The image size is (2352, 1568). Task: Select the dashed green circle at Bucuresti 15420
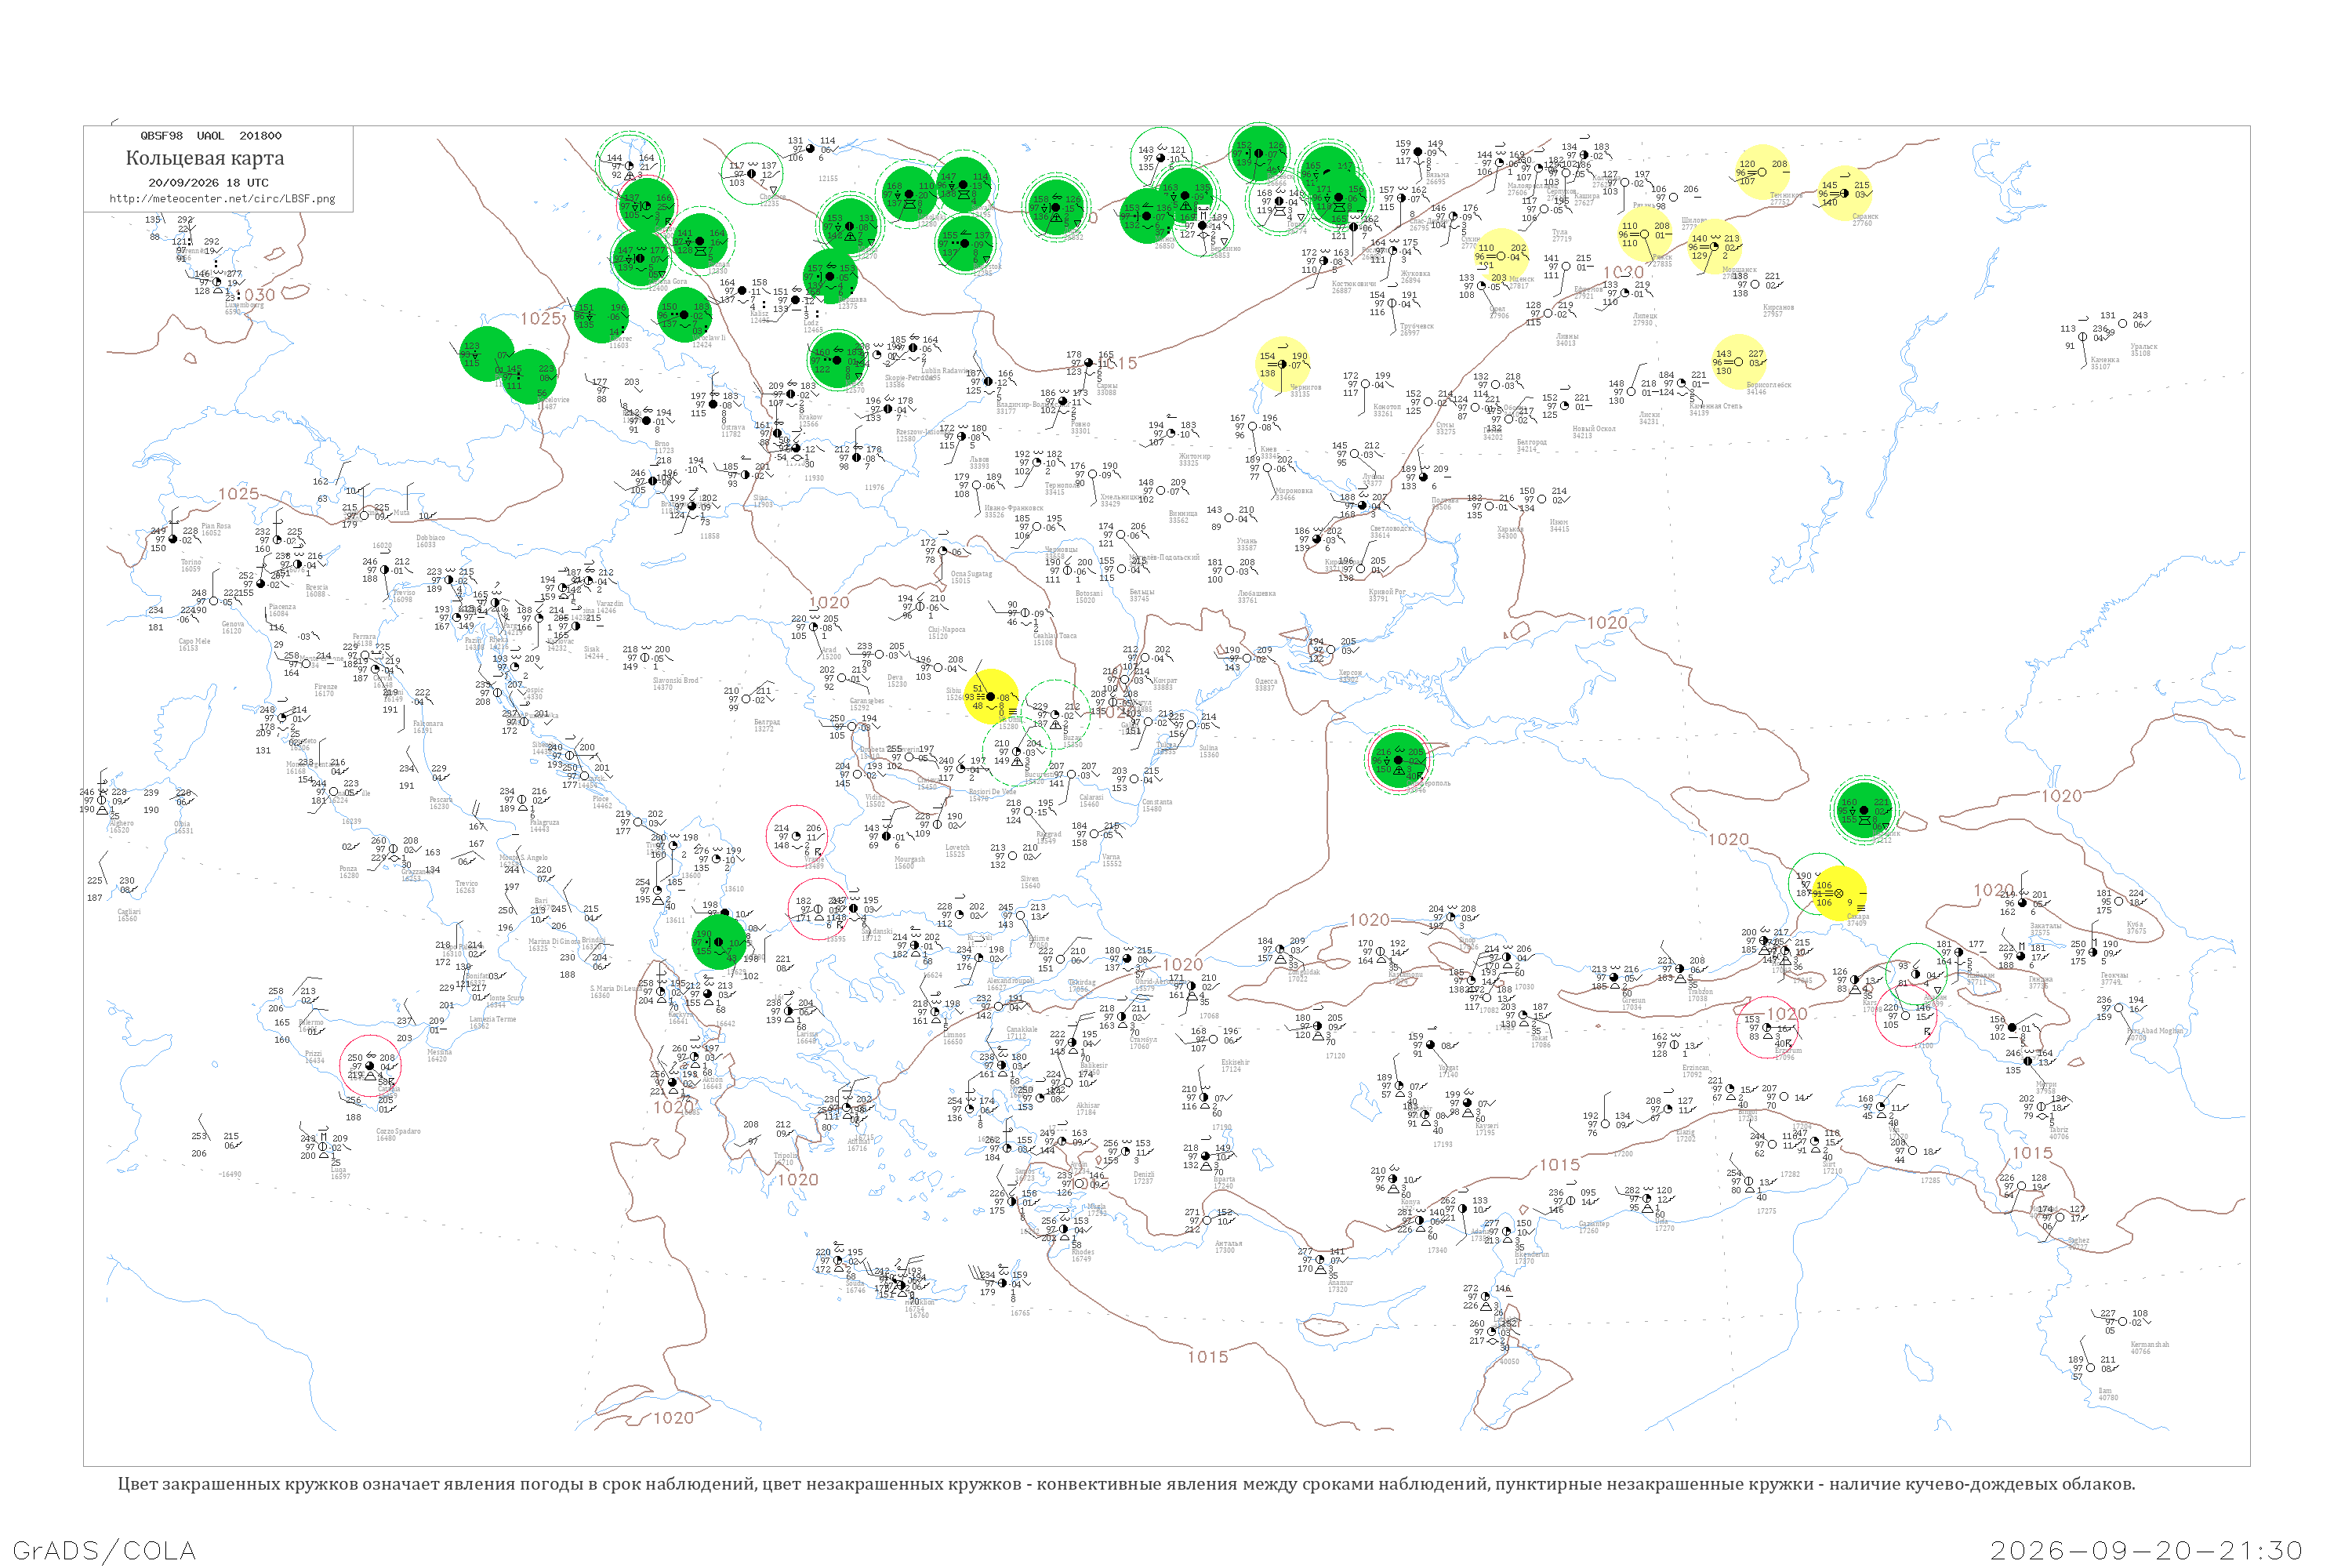pyautogui.click(x=1018, y=752)
